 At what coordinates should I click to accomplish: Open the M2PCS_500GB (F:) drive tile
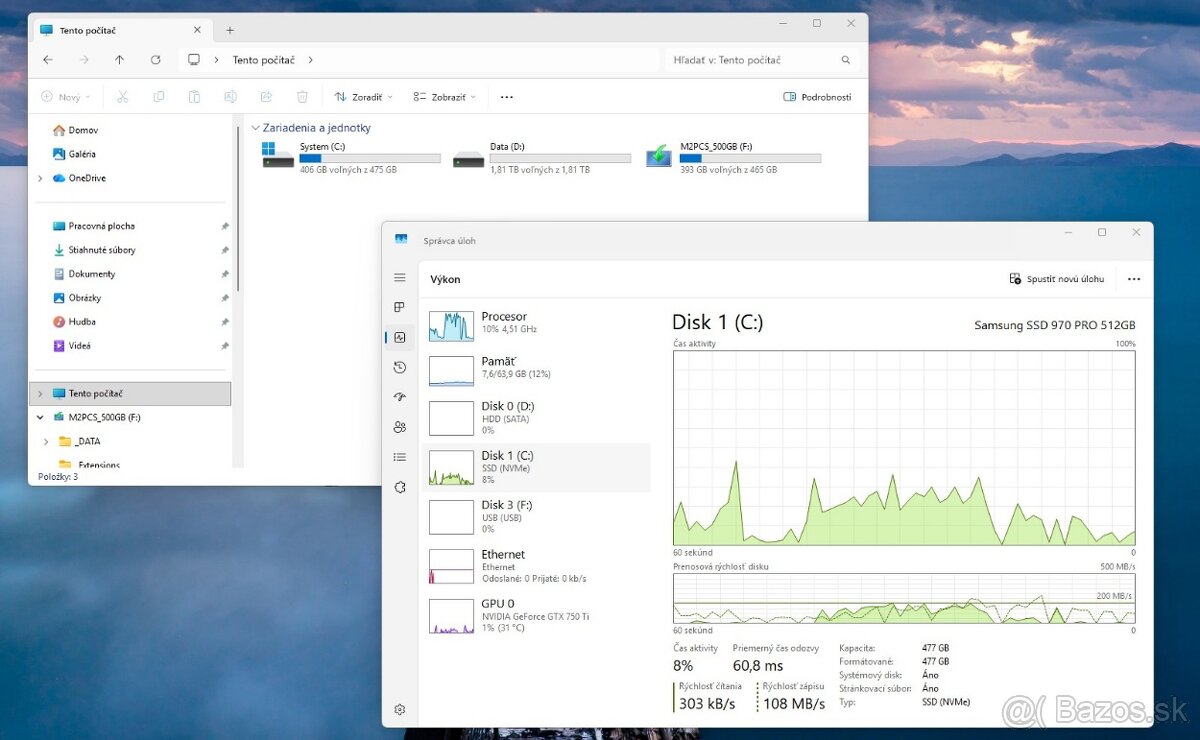click(733, 158)
